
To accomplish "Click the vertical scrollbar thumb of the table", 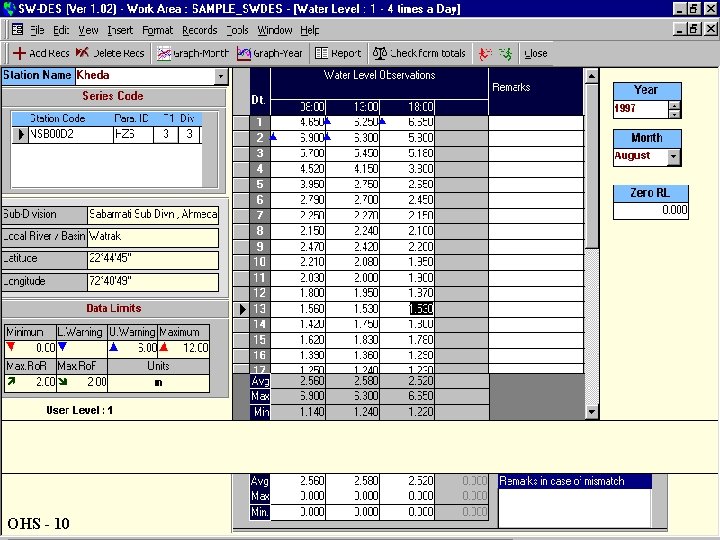I will pyautogui.click(x=591, y=166).
